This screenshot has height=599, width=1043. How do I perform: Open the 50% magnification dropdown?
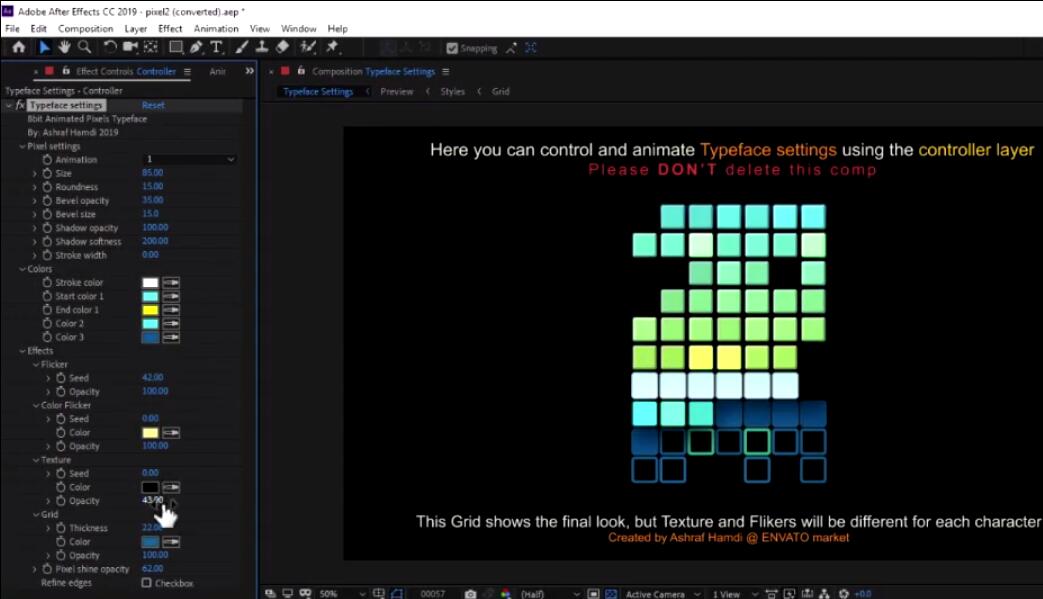click(341, 594)
